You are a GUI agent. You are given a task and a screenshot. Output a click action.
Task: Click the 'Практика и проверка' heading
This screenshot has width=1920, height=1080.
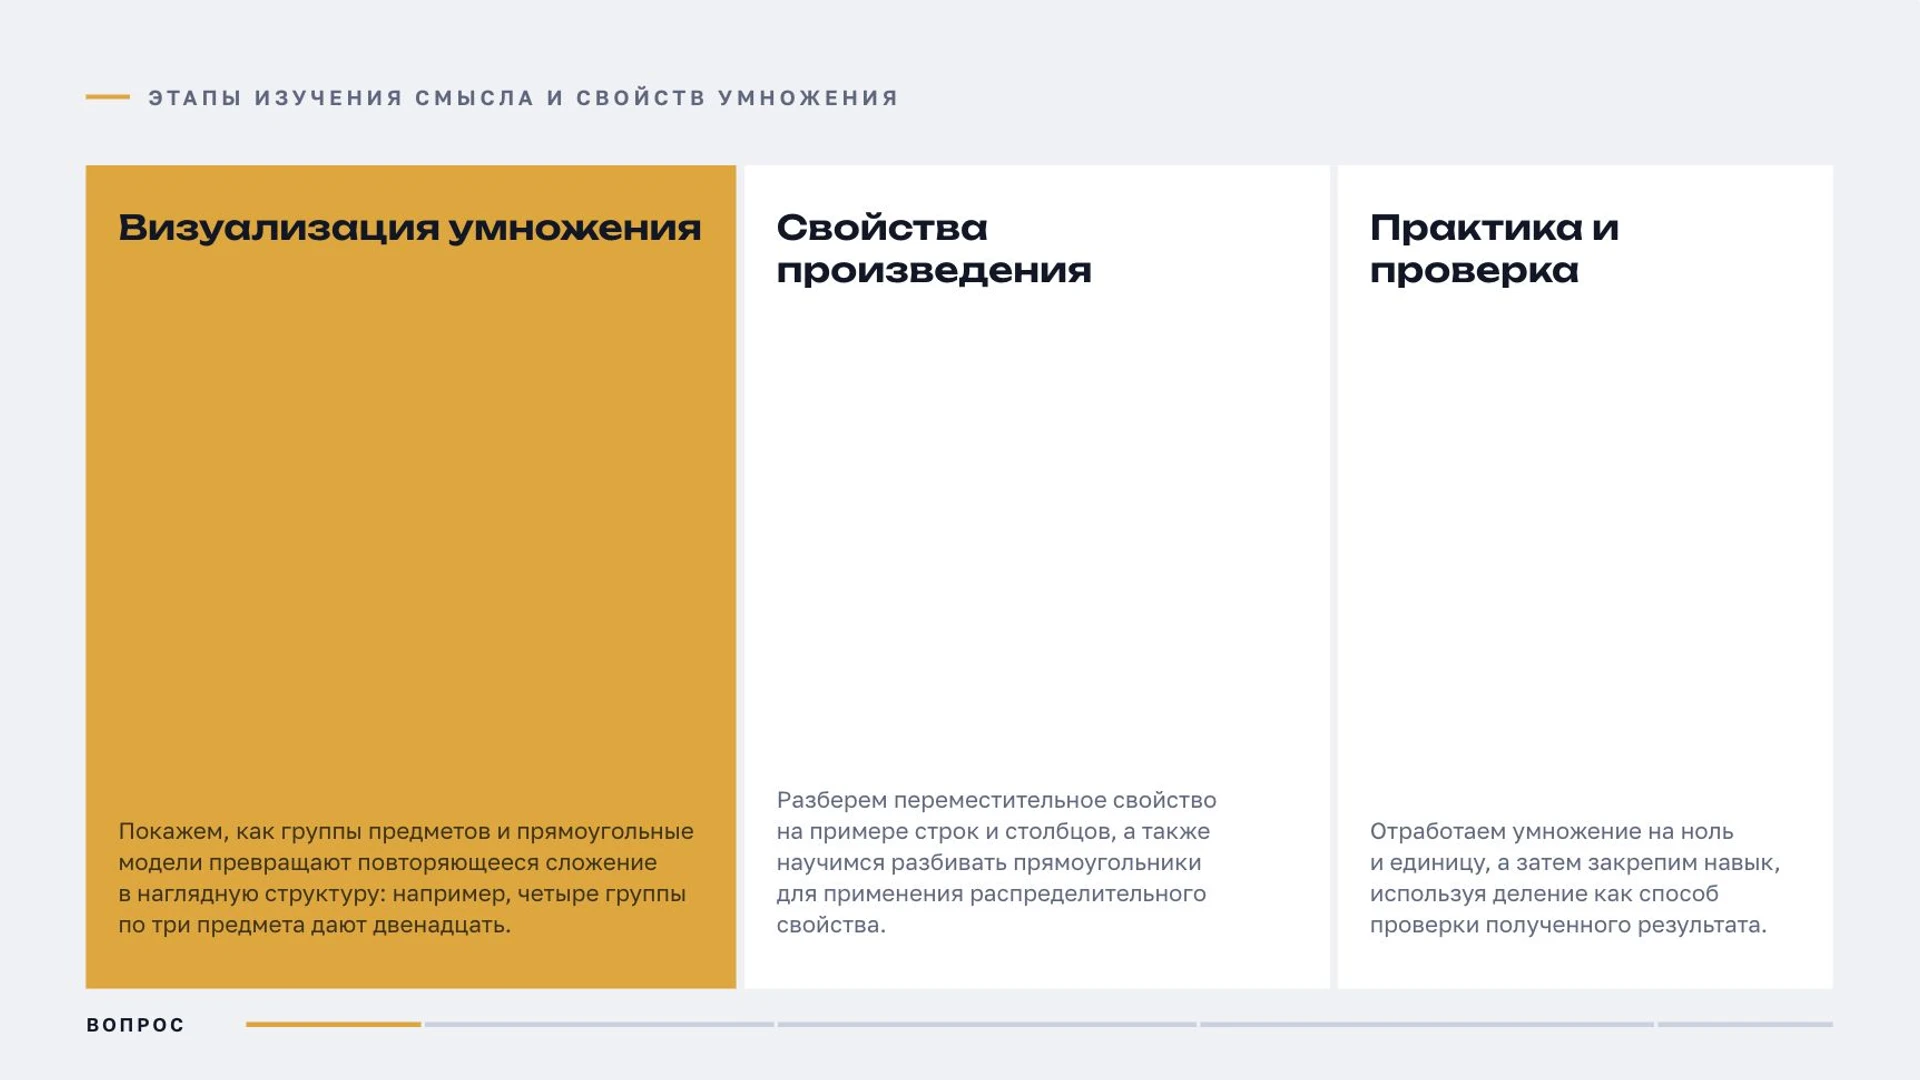pyautogui.click(x=1494, y=249)
